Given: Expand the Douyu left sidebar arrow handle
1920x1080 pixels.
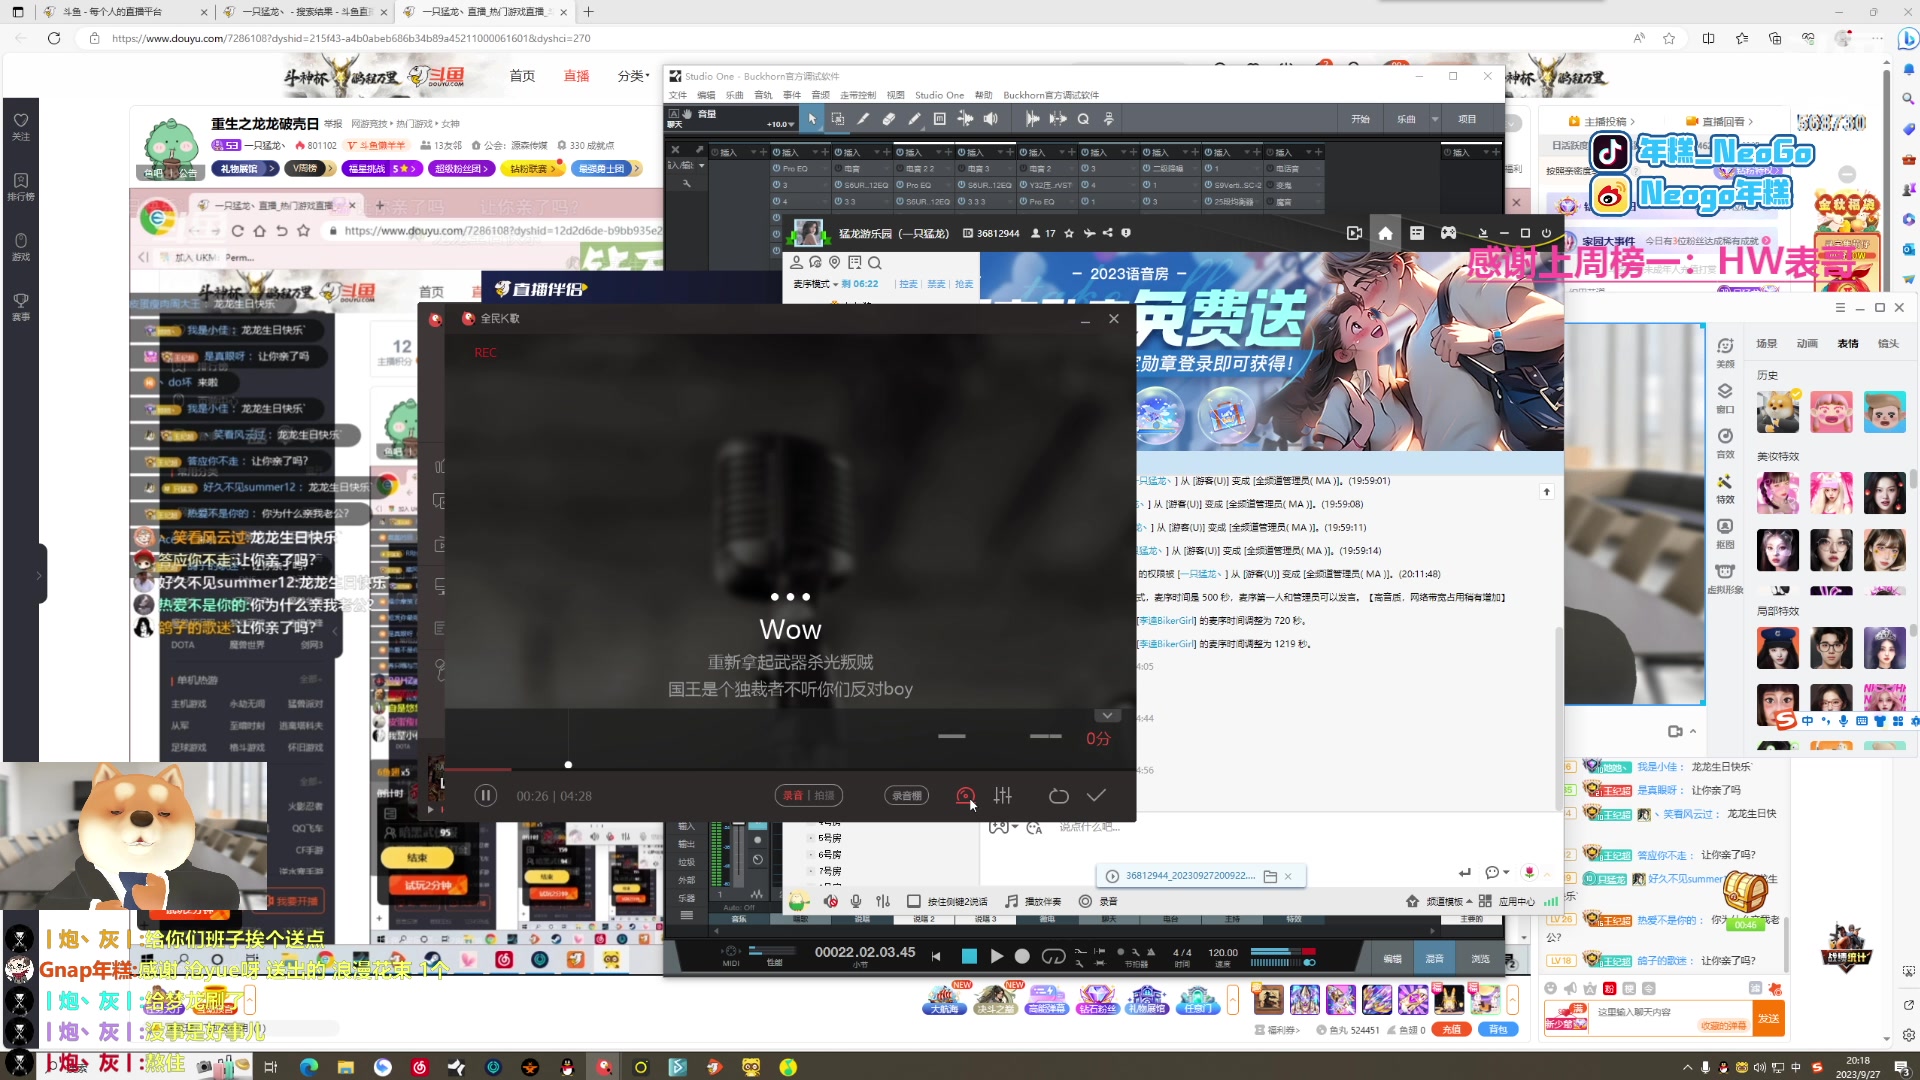Looking at the screenshot, I should click(39, 575).
